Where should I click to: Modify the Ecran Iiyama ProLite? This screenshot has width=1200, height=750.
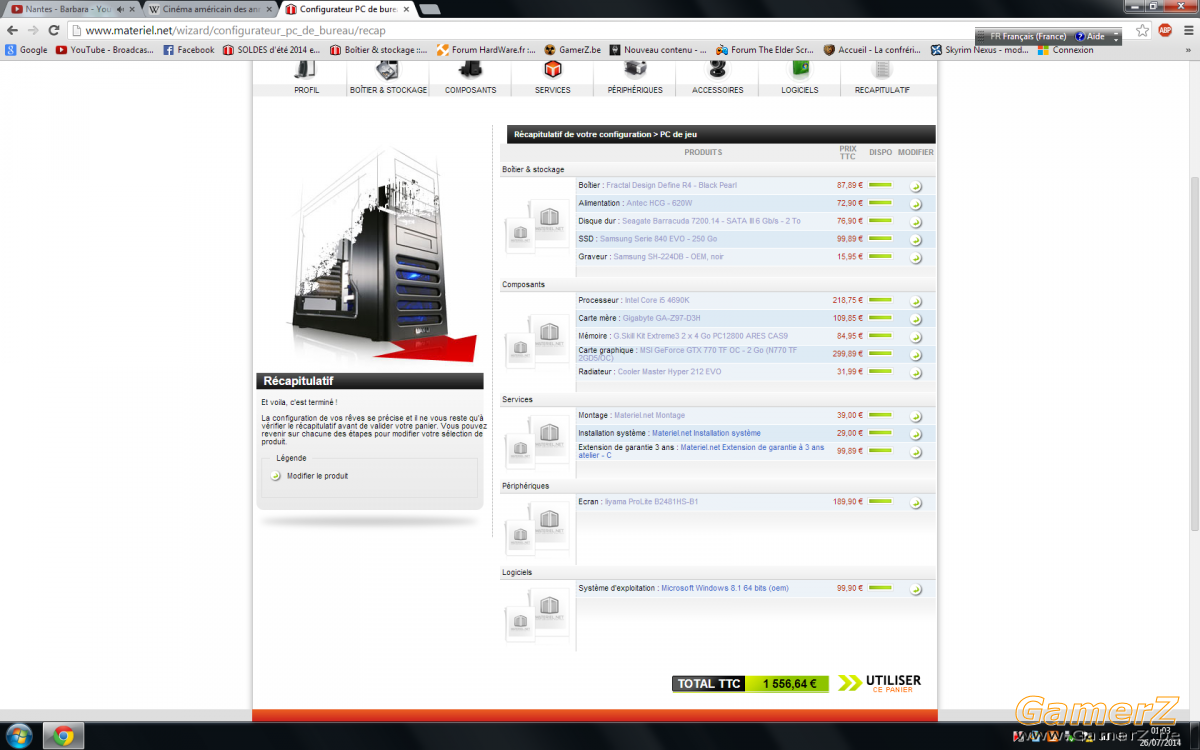[x=915, y=503]
